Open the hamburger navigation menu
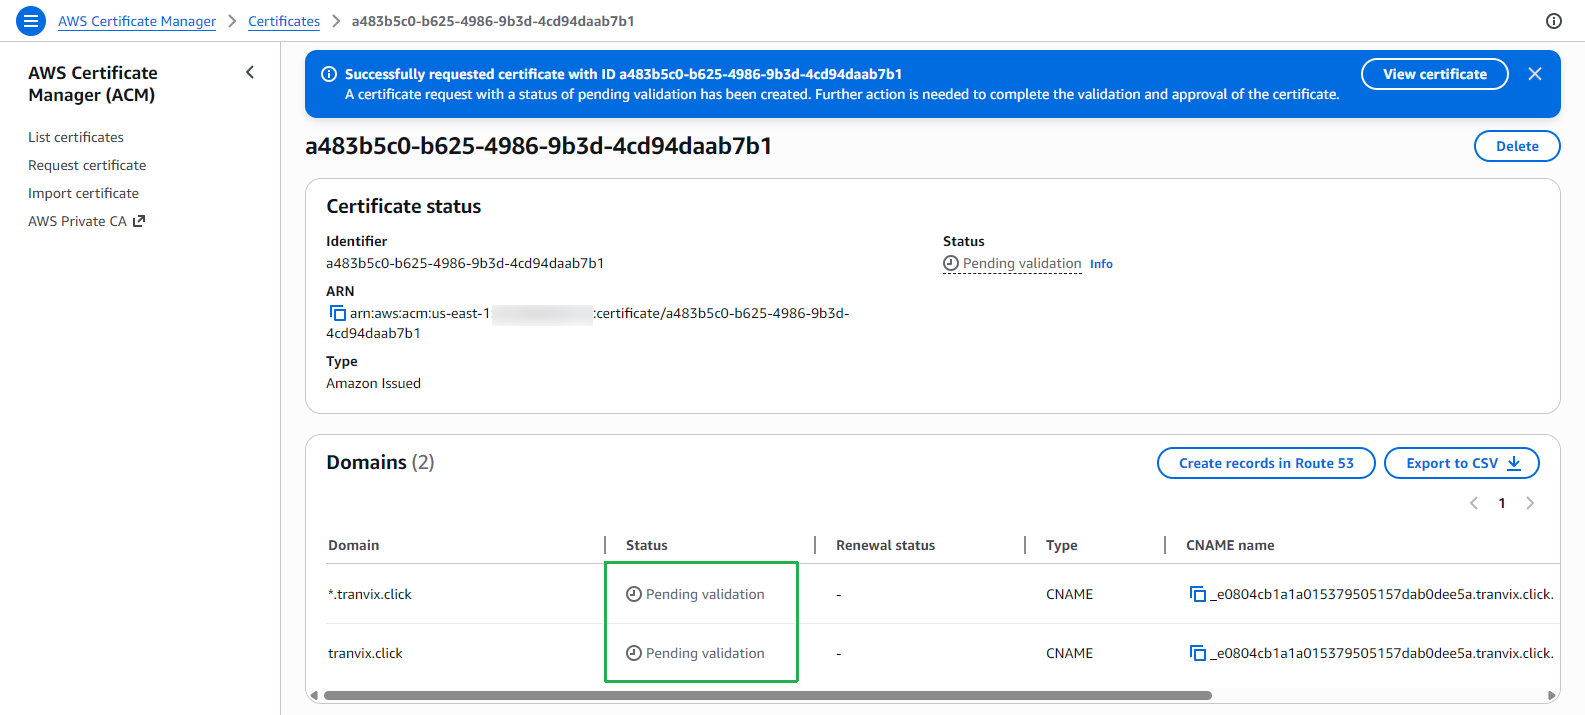 (x=31, y=20)
